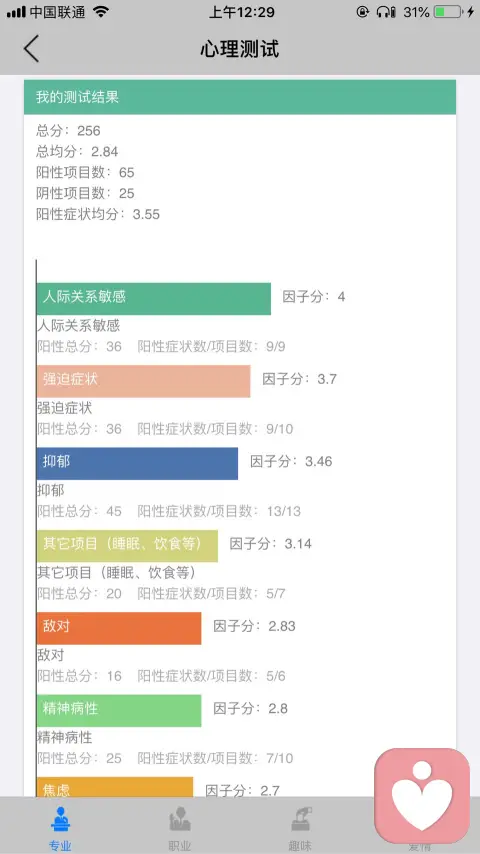
Task: Tap the salmon 强迫症状 bar
Action: [143, 381]
